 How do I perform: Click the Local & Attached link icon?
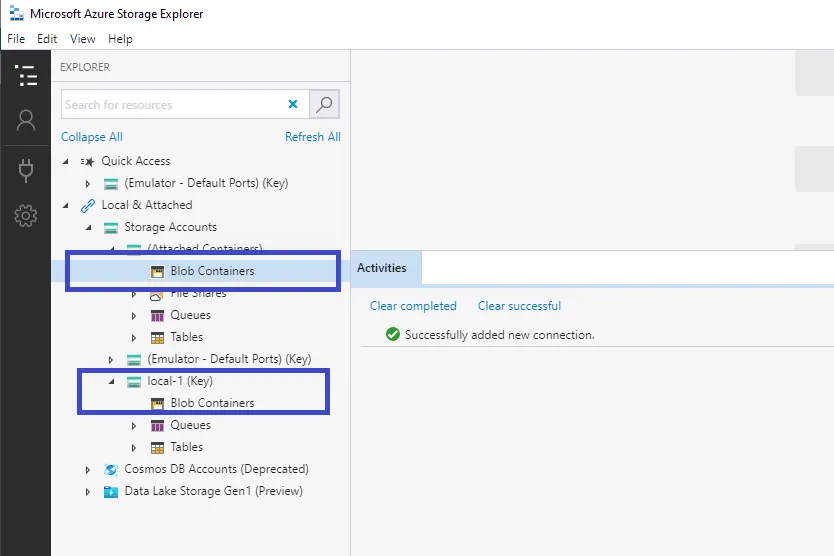pos(88,205)
